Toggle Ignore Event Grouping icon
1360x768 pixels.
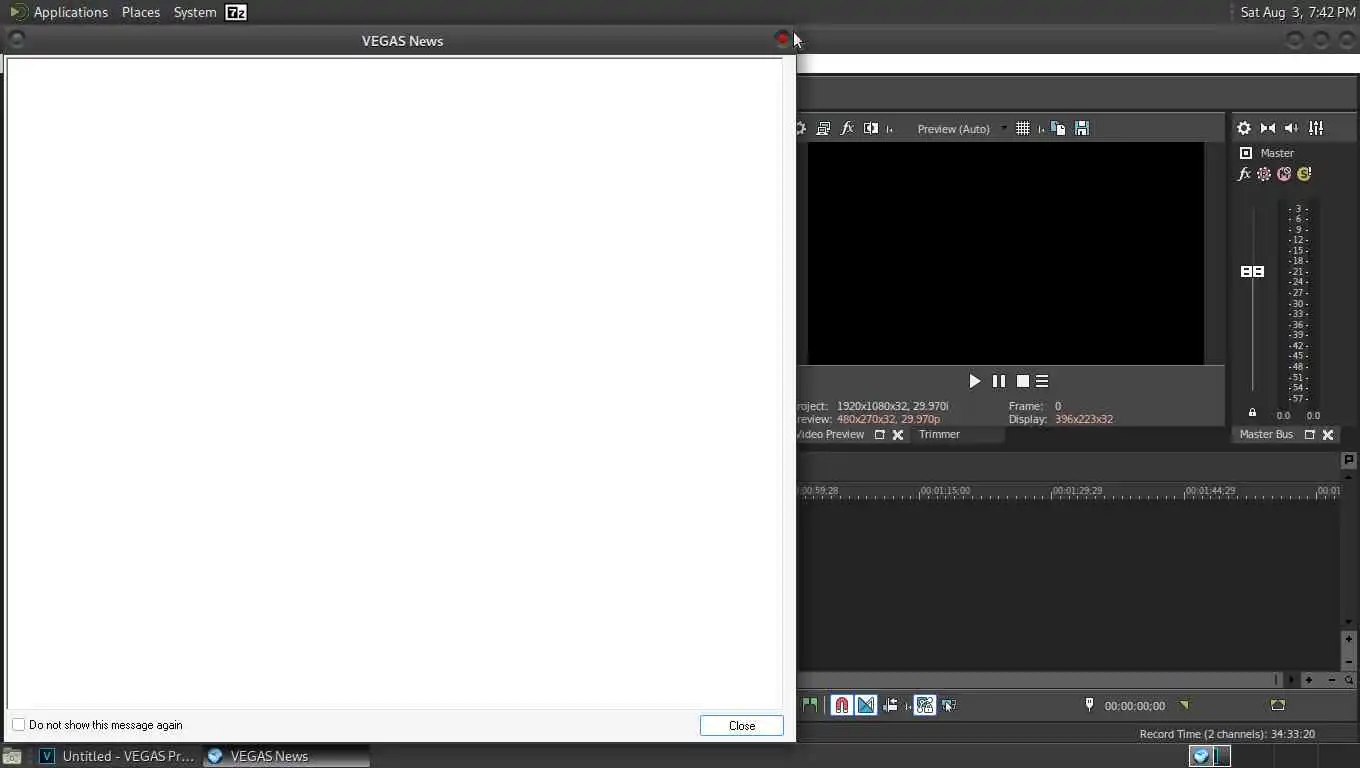(949, 705)
